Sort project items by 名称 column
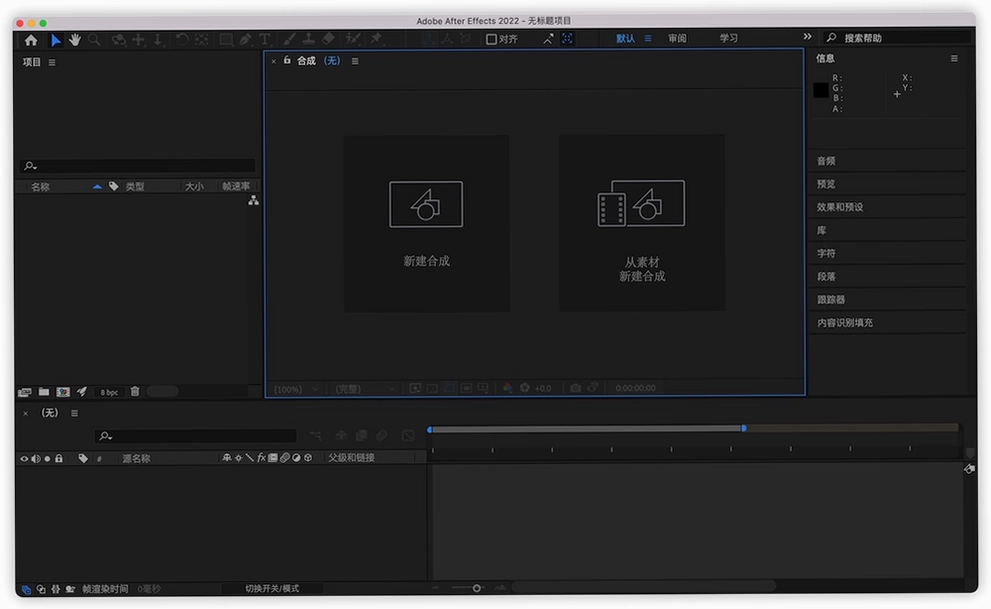Image resolution: width=991 pixels, height=609 pixels. [40, 187]
